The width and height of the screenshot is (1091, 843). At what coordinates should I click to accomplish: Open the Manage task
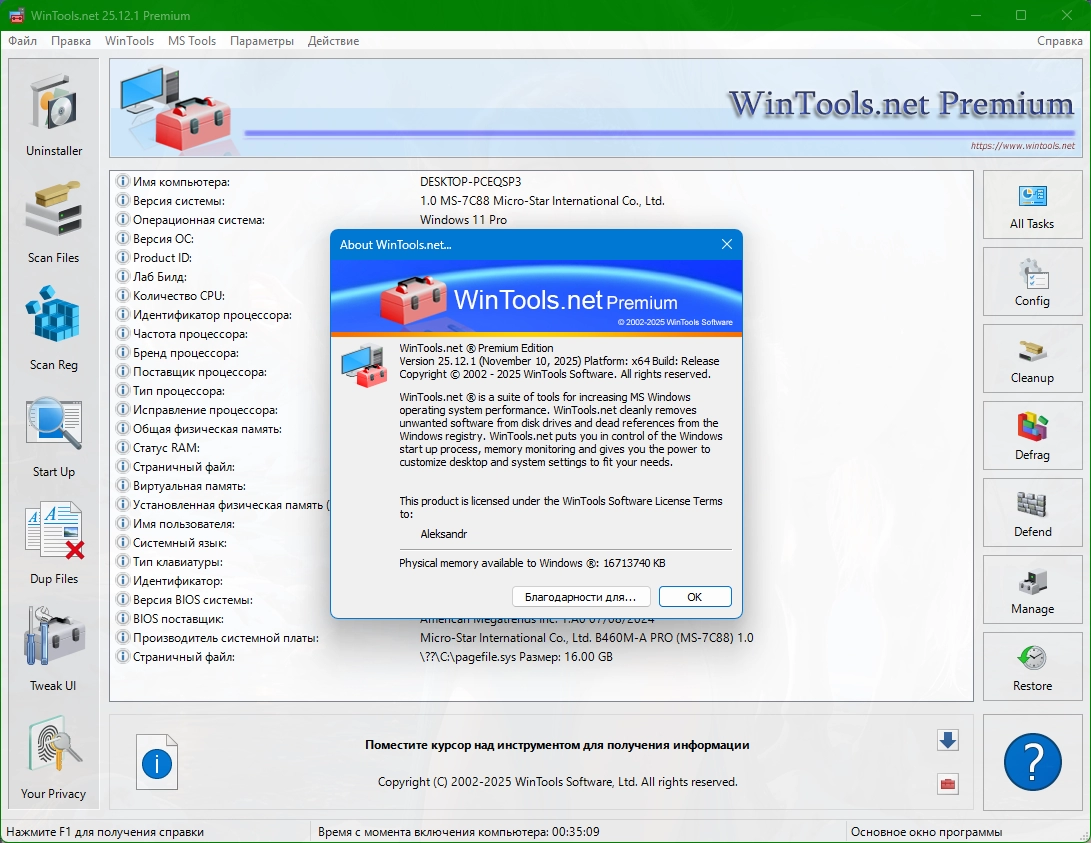(1032, 590)
